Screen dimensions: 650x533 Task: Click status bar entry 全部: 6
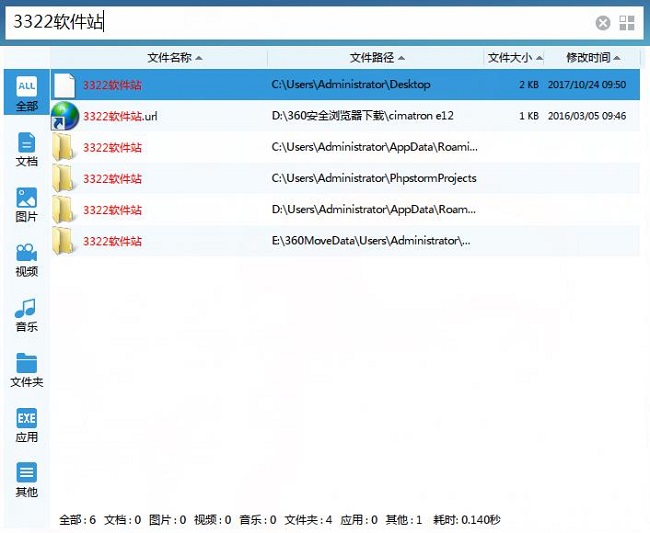(x=78, y=520)
